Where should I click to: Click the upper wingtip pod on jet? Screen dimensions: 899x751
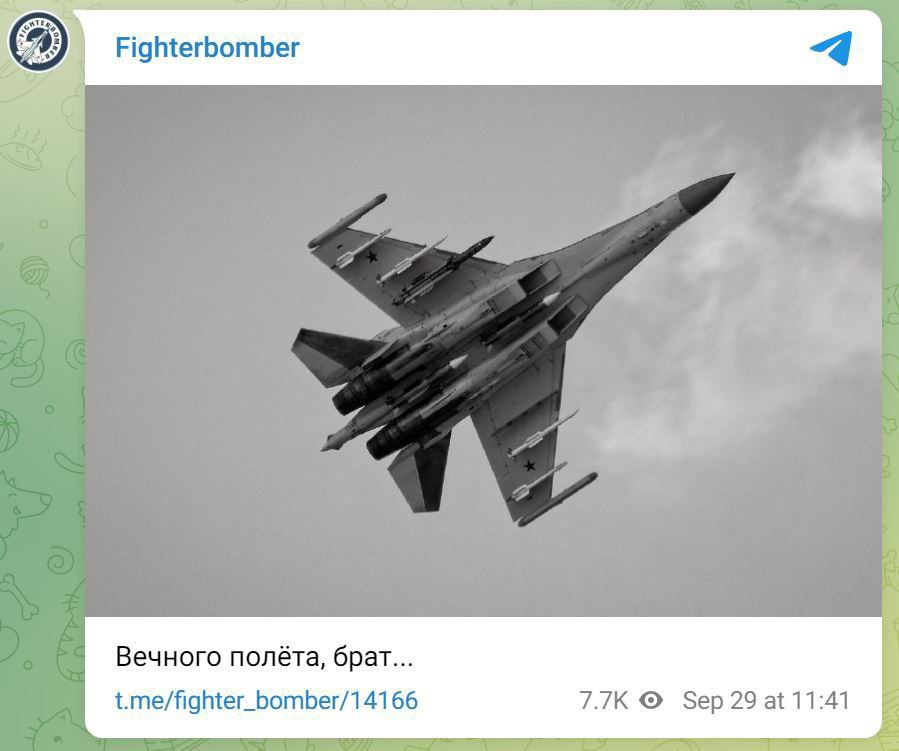tap(347, 221)
